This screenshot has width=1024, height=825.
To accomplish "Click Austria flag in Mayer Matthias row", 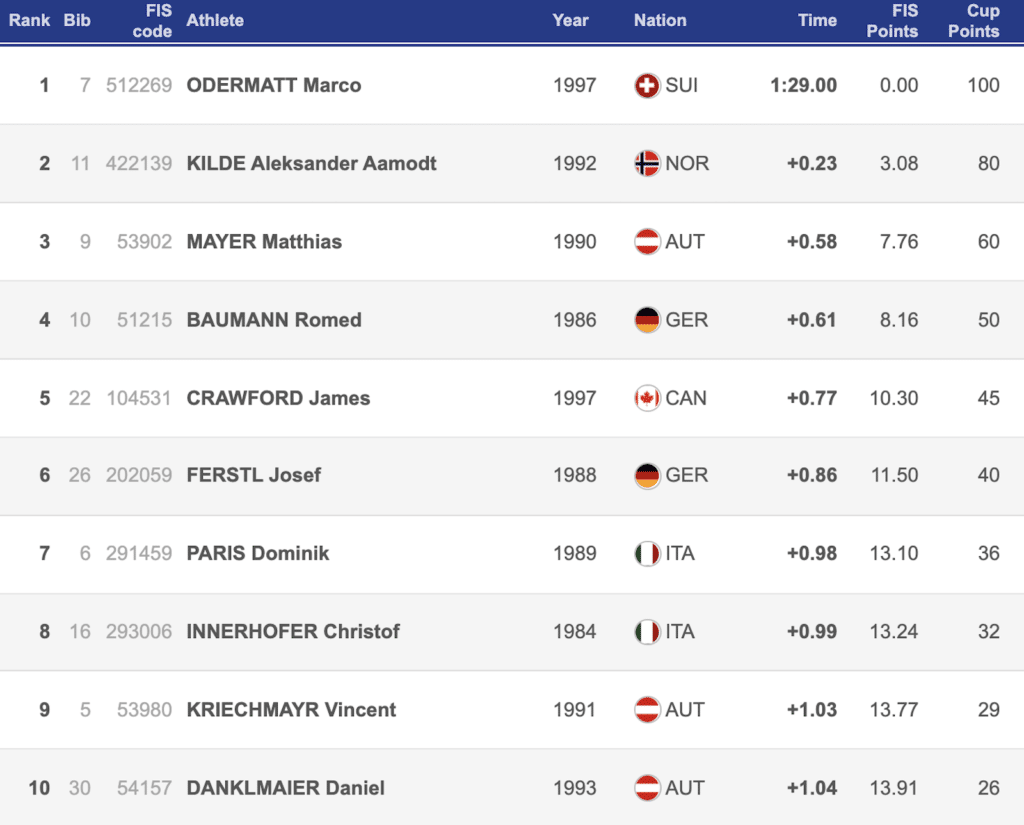I will coord(647,242).
